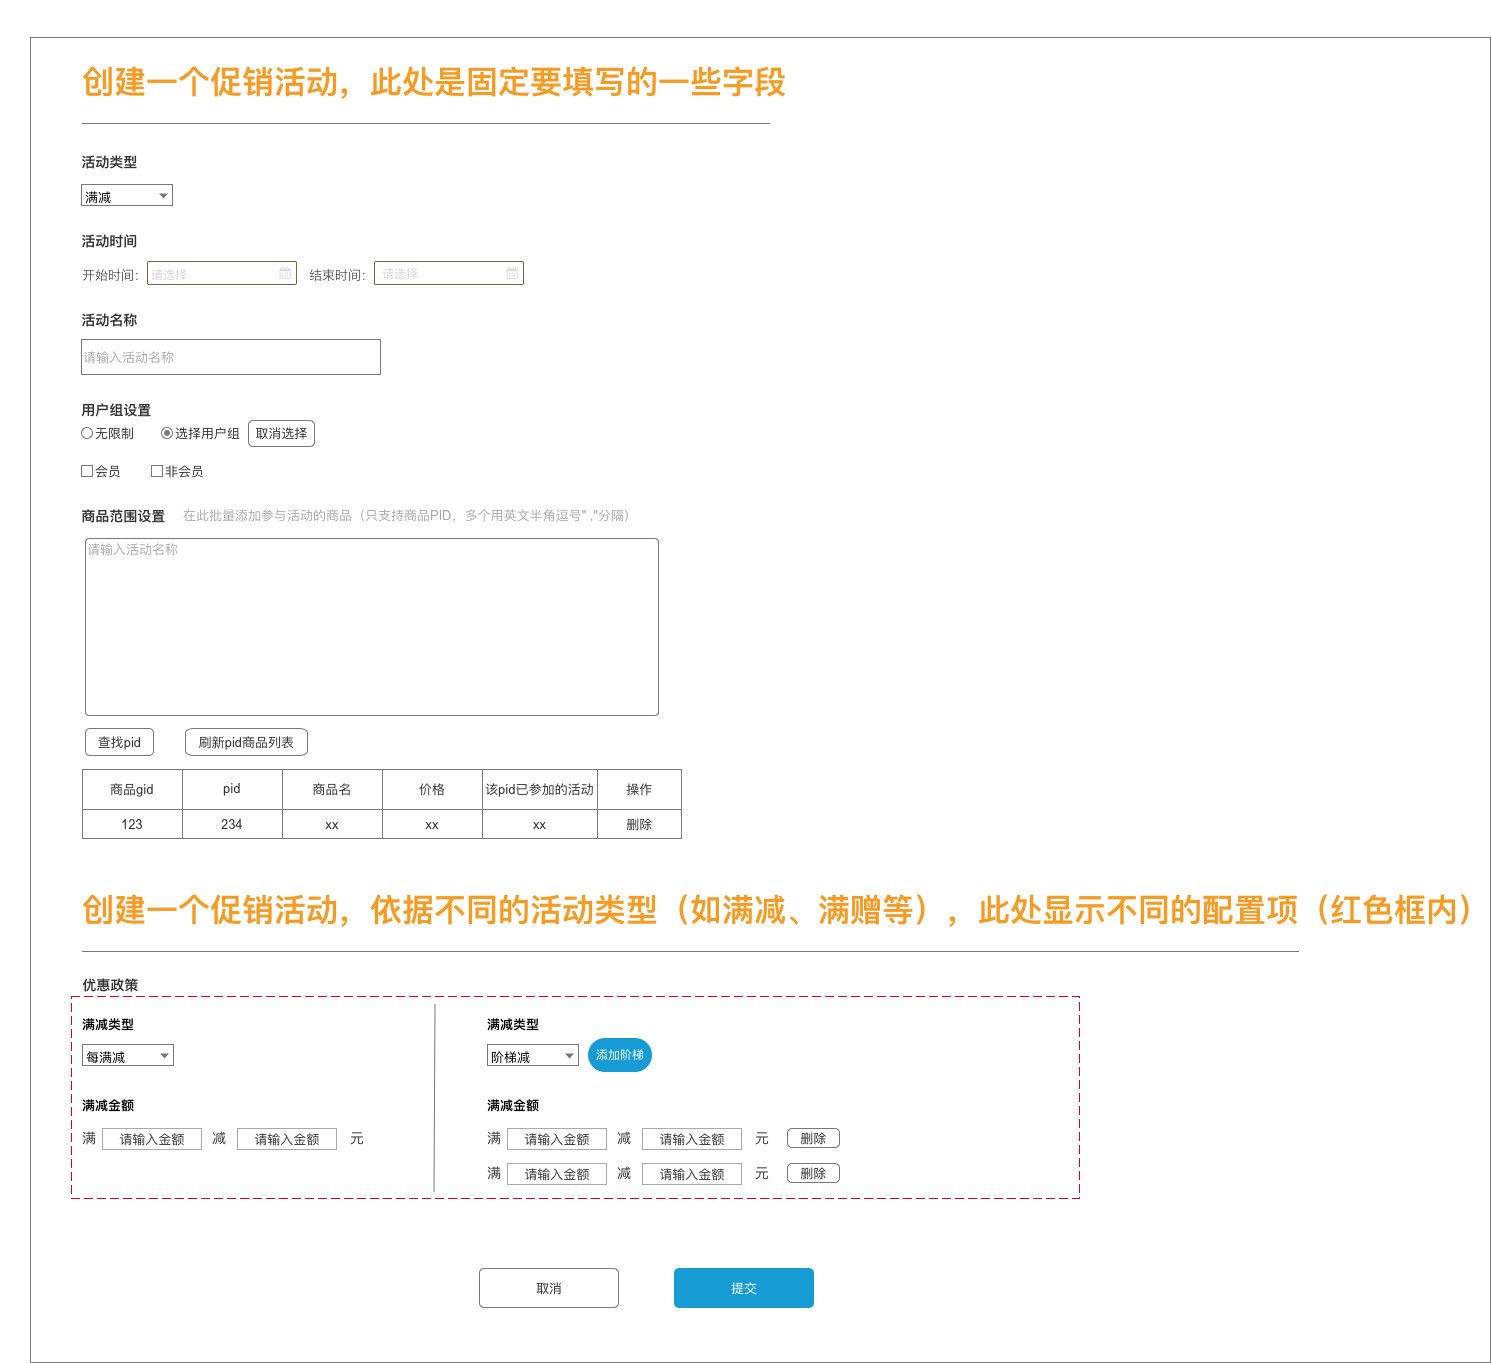Delete the second 阶梯 amount row
This screenshot has height=1363, width=1491.
(x=813, y=1173)
